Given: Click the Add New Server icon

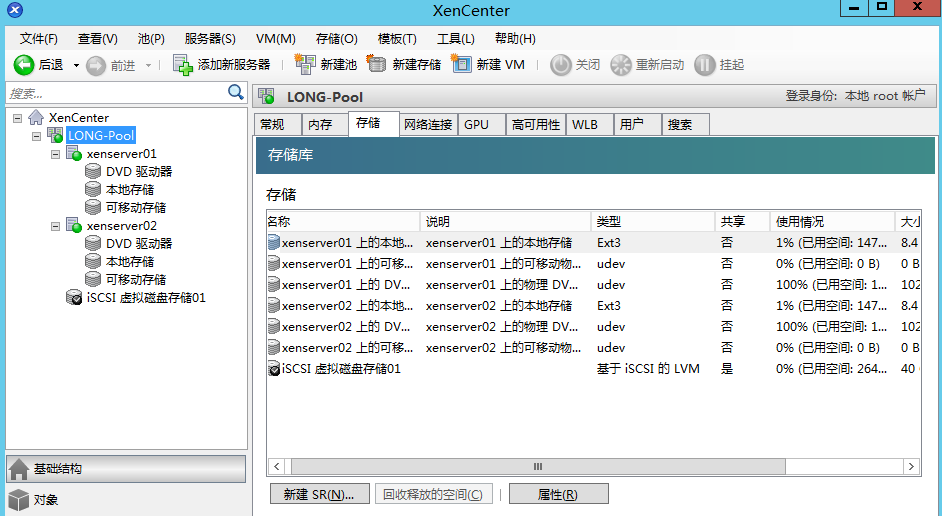Looking at the screenshot, I should 183,65.
